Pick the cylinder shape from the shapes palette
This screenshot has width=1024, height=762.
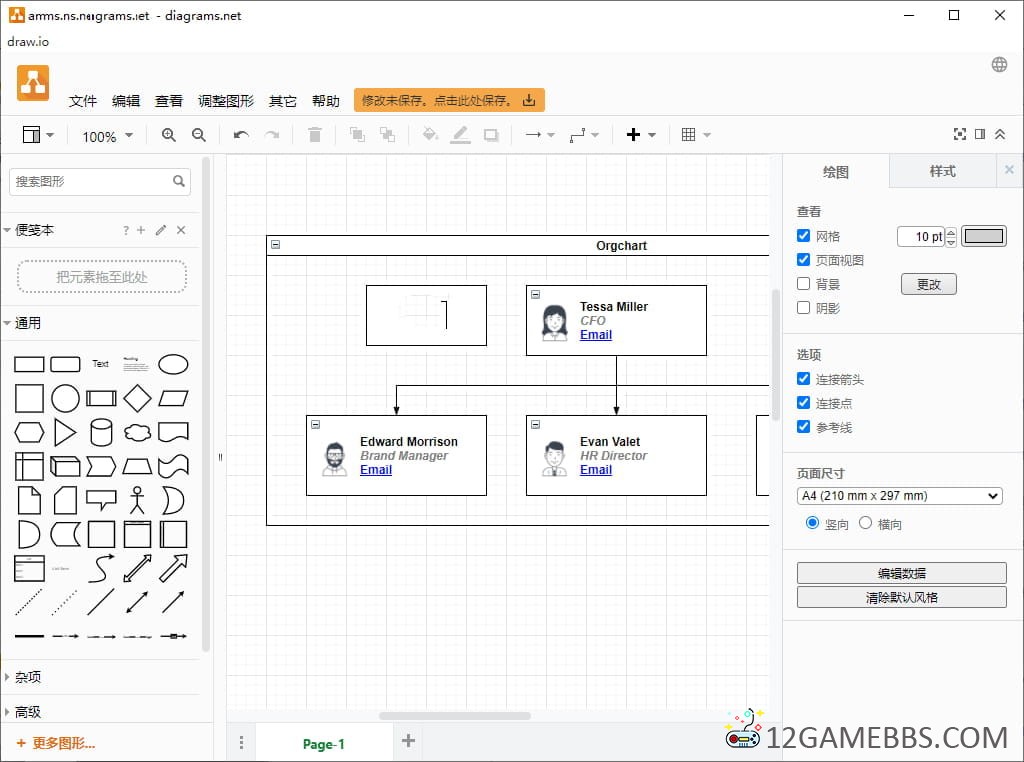101,432
